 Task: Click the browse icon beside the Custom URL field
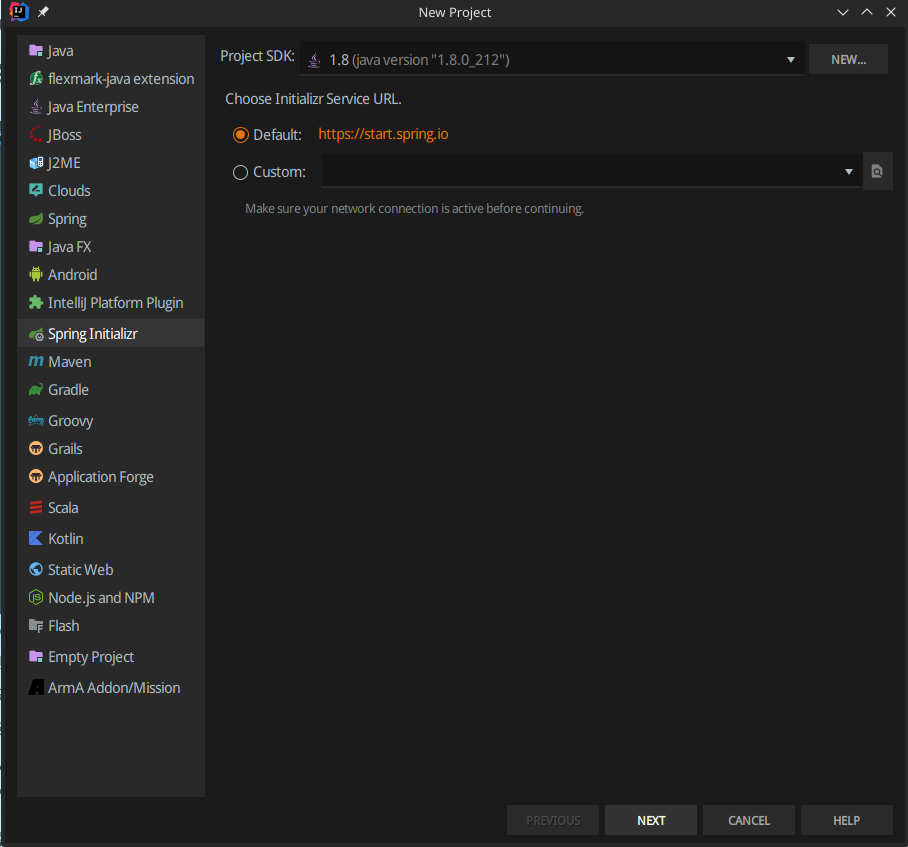click(x=877, y=171)
